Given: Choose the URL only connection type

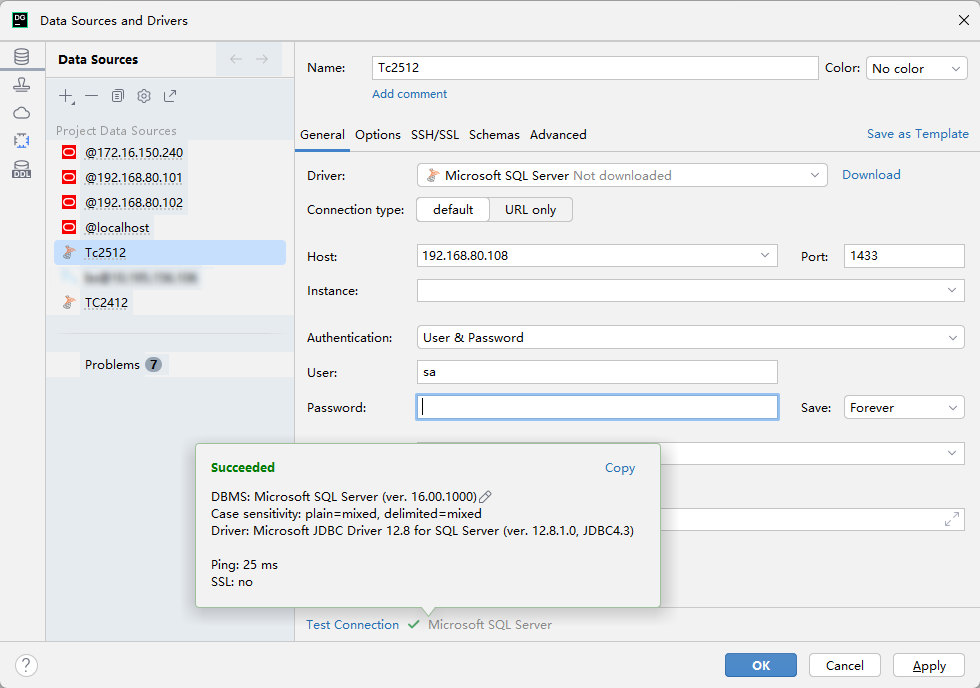Looking at the screenshot, I should coord(531,210).
